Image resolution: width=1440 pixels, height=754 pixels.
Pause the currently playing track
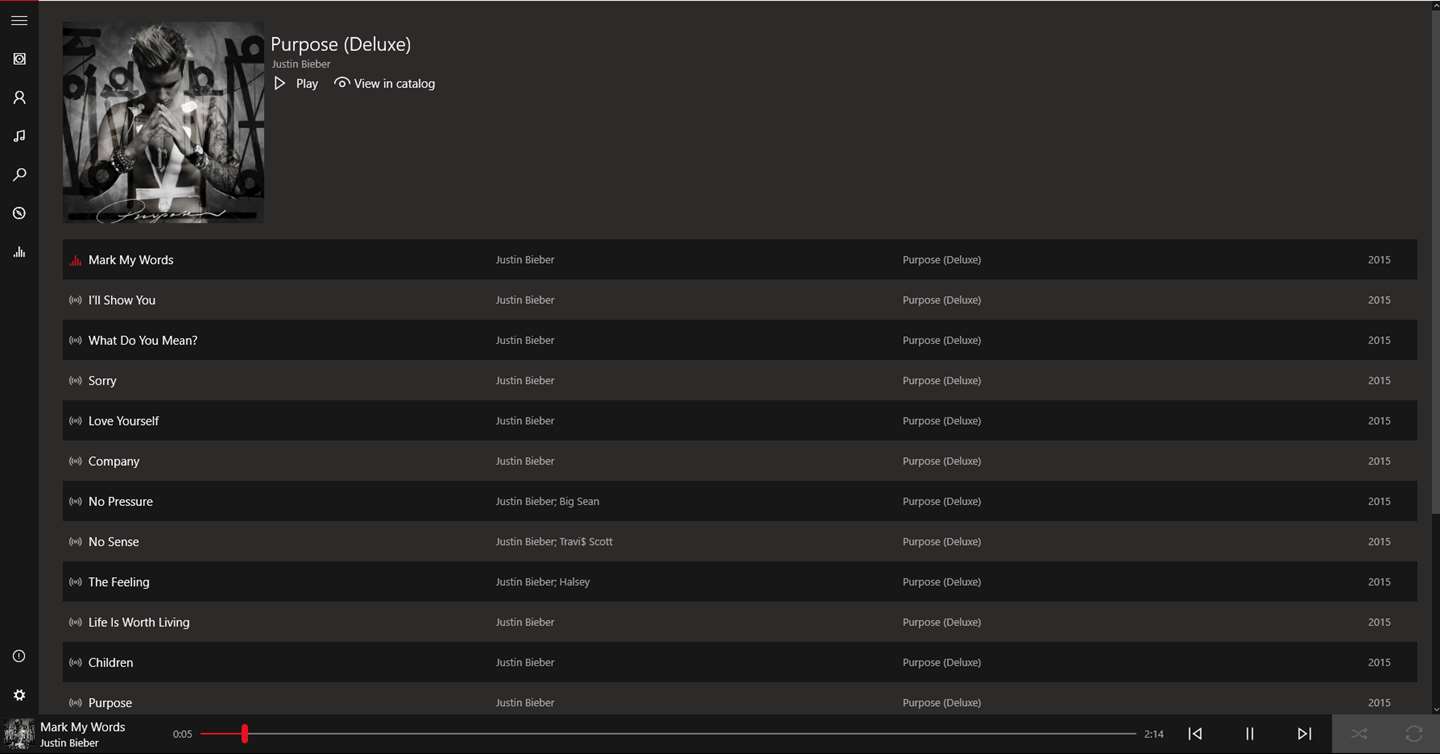pyautogui.click(x=1249, y=734)
